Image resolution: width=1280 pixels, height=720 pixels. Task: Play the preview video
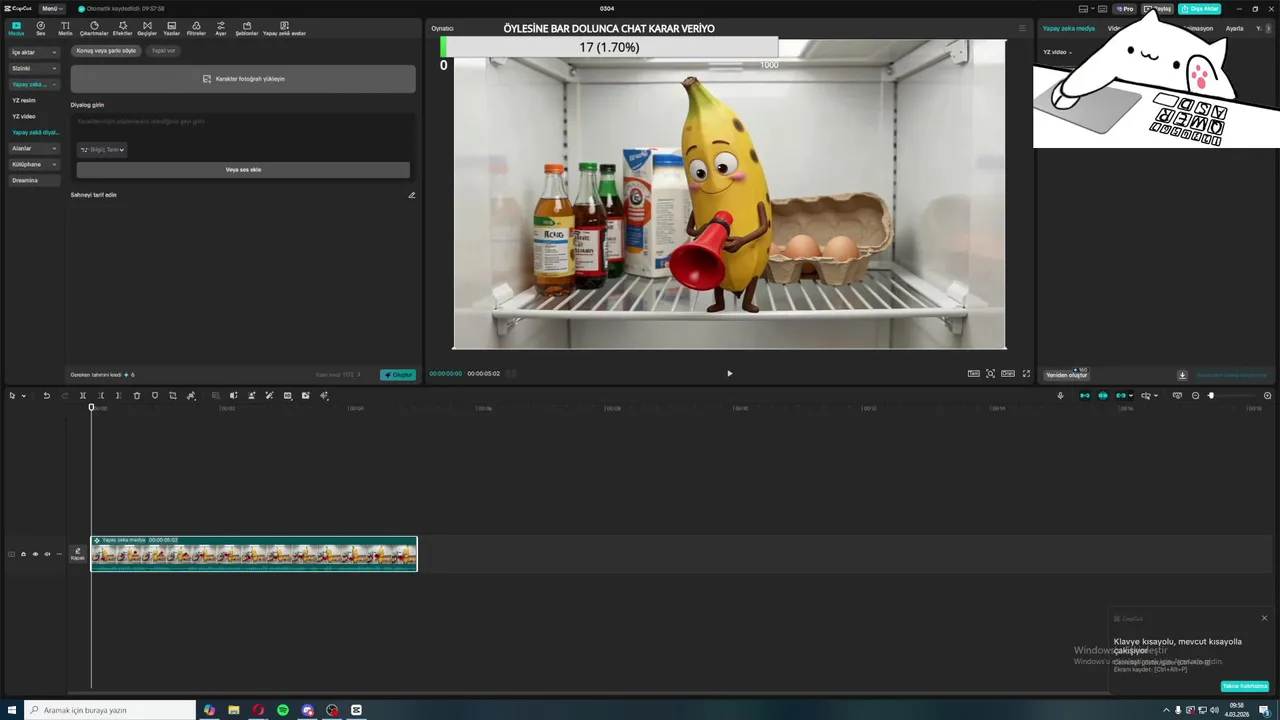point(729,374)
